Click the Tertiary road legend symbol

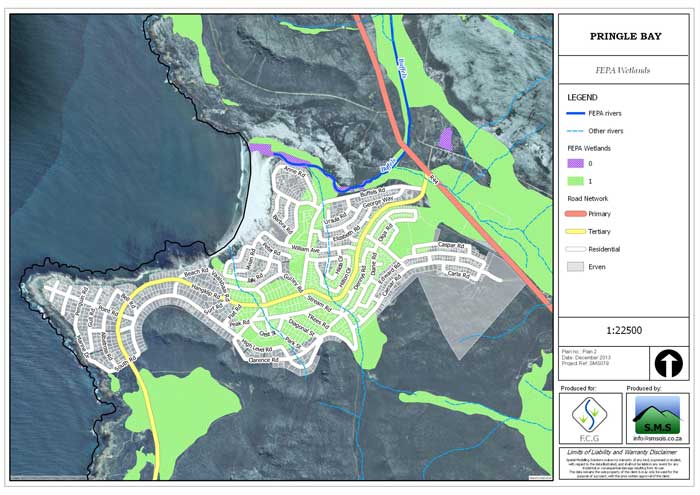click(575, 231)
